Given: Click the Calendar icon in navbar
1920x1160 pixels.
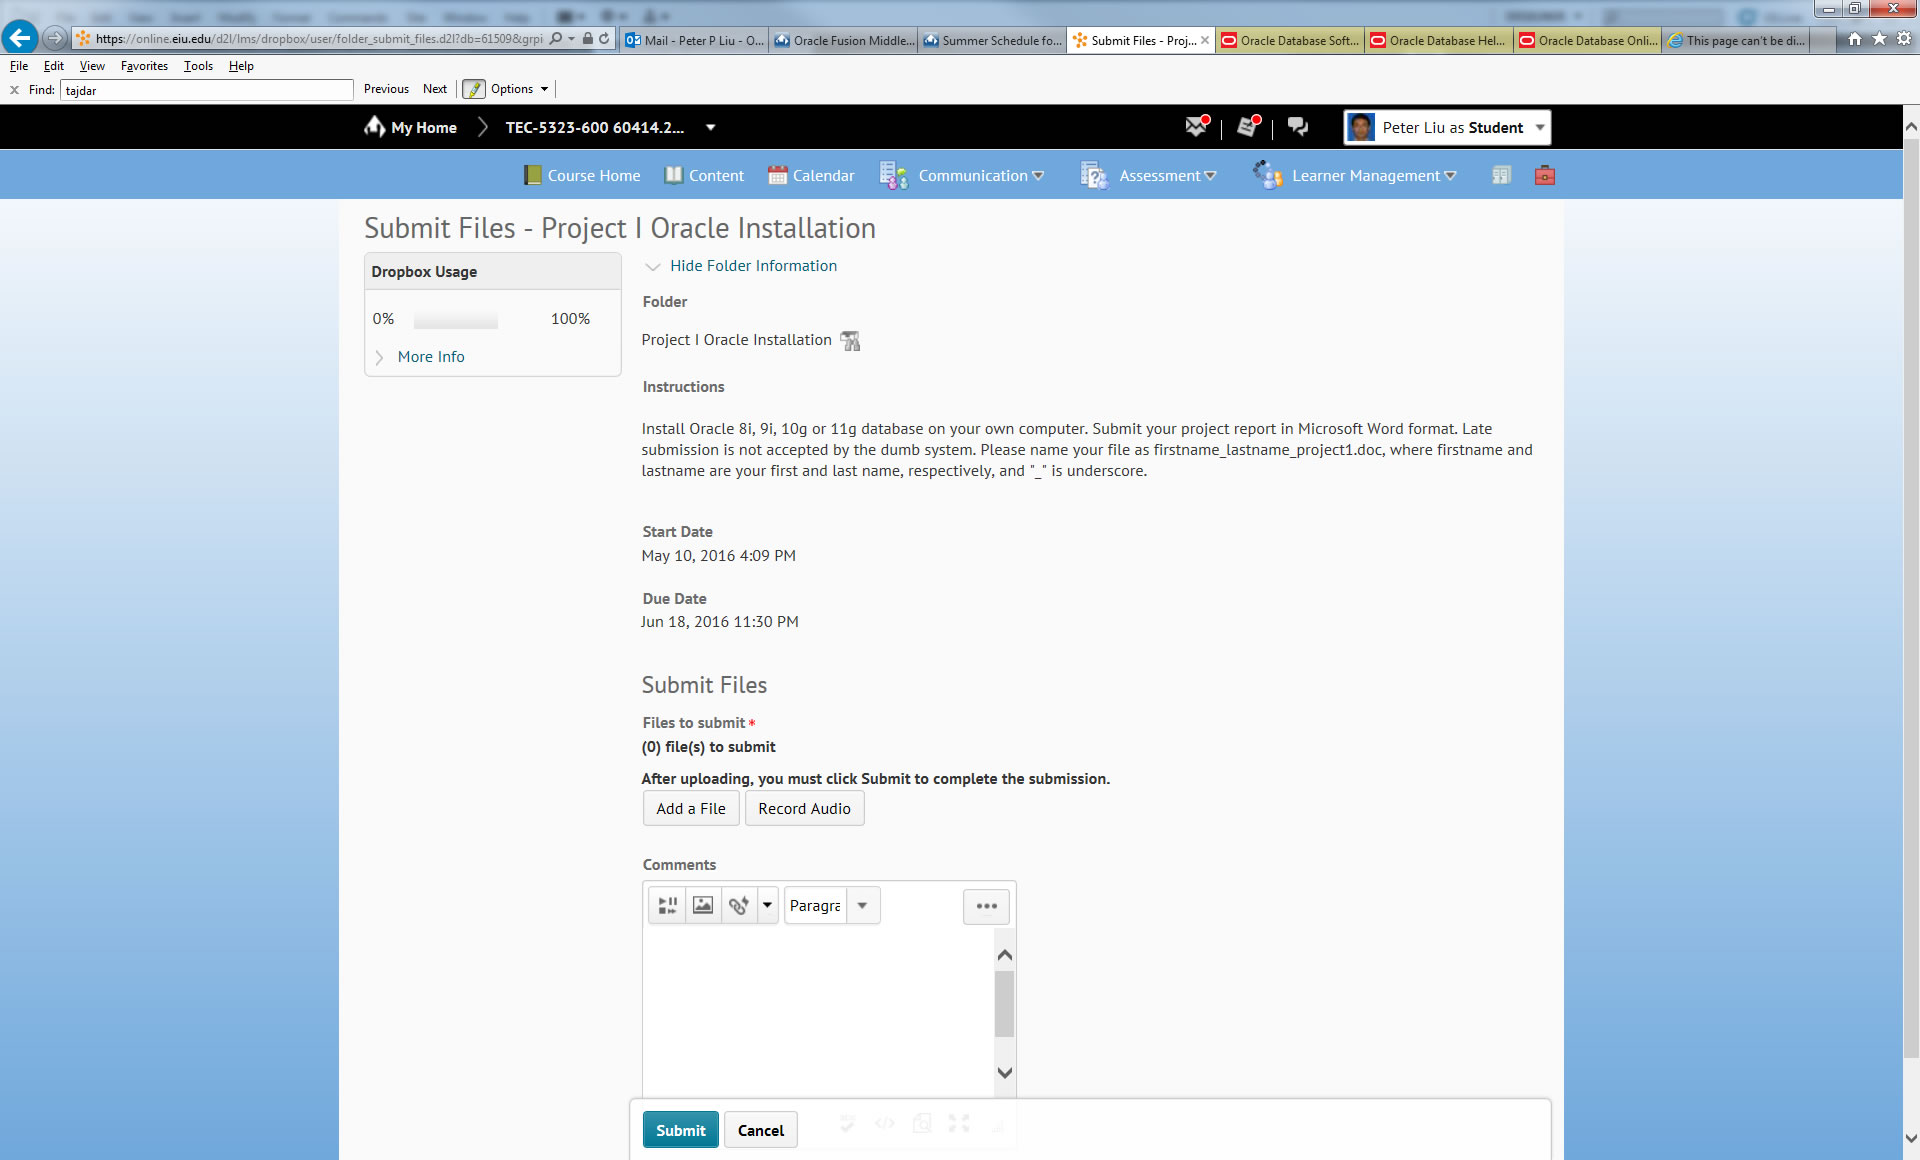Looking at the screenshot, I should pyautogui.click(x=778, y=175).
